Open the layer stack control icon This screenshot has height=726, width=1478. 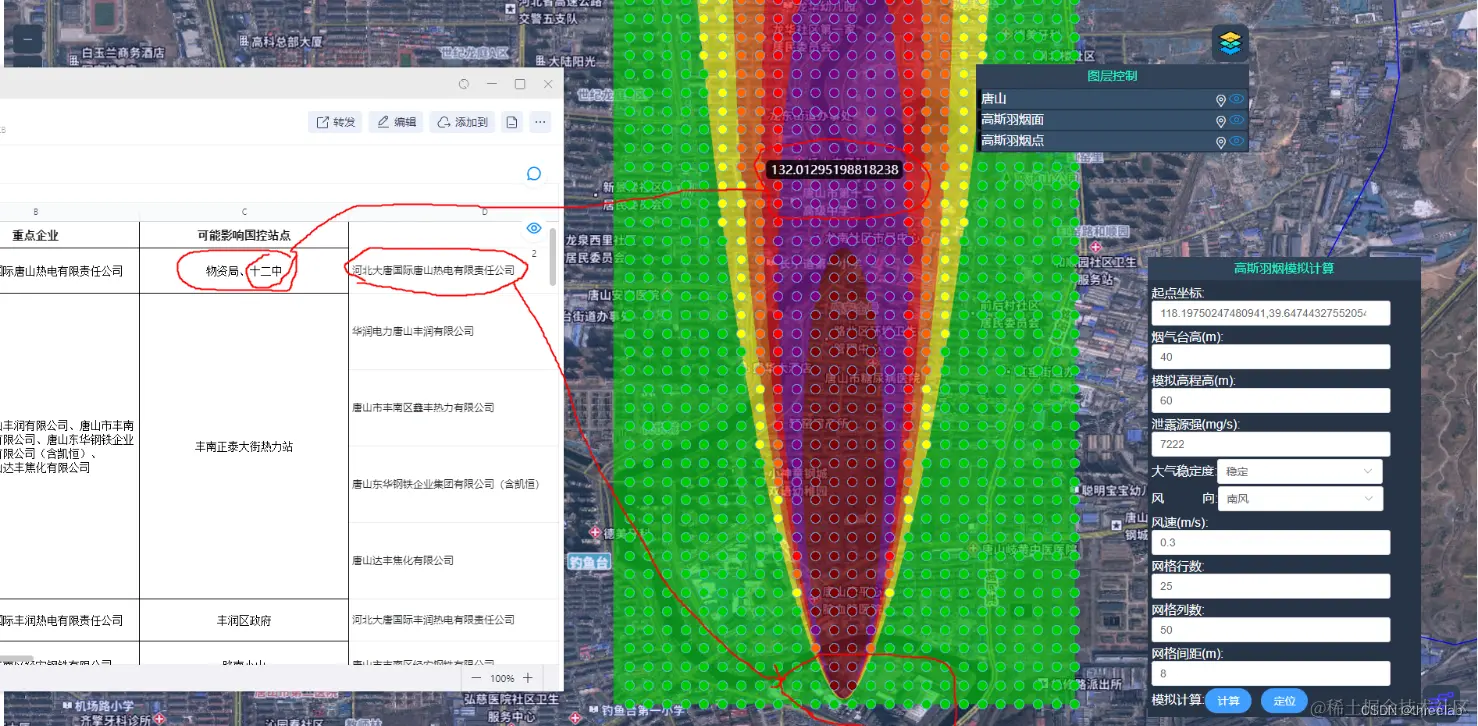(x=1230, y=43)
